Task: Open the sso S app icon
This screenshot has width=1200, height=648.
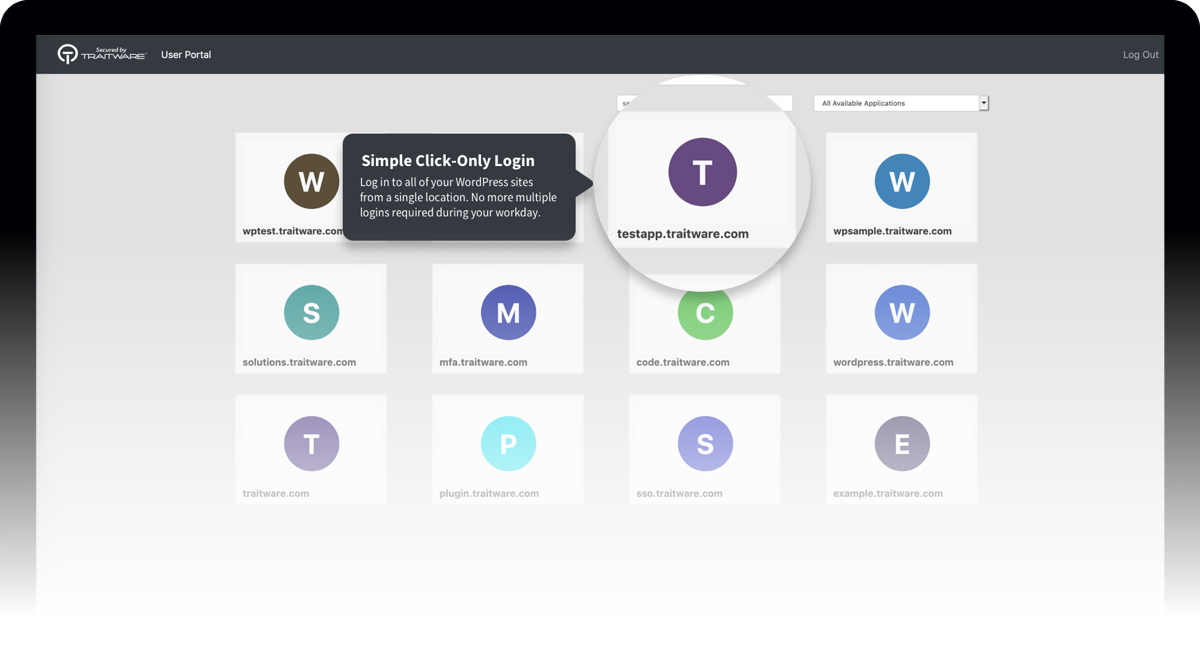Action: [705, 443]
